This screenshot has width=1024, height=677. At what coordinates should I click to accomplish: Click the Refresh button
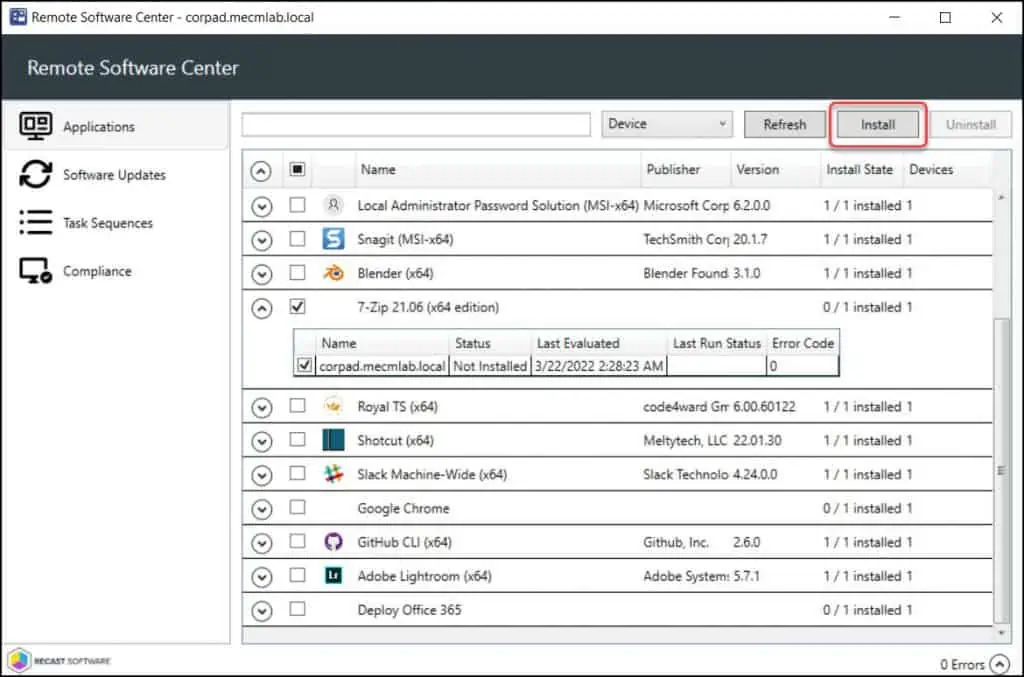pos(784,124)
